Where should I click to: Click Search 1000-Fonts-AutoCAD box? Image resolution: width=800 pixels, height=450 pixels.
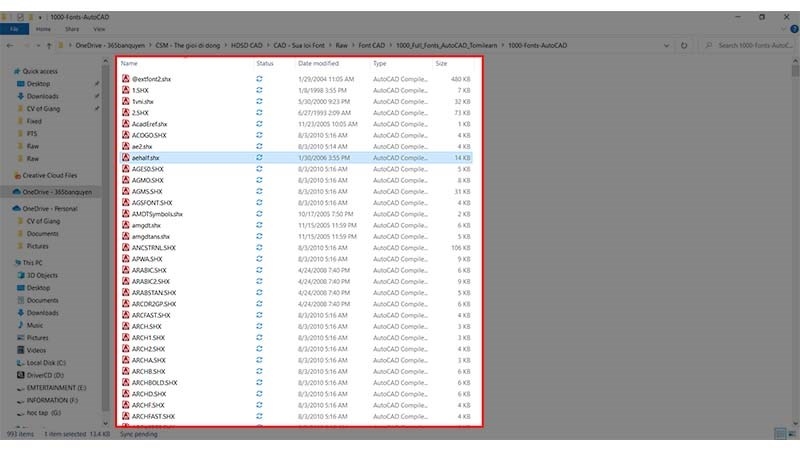coord(747,45)
